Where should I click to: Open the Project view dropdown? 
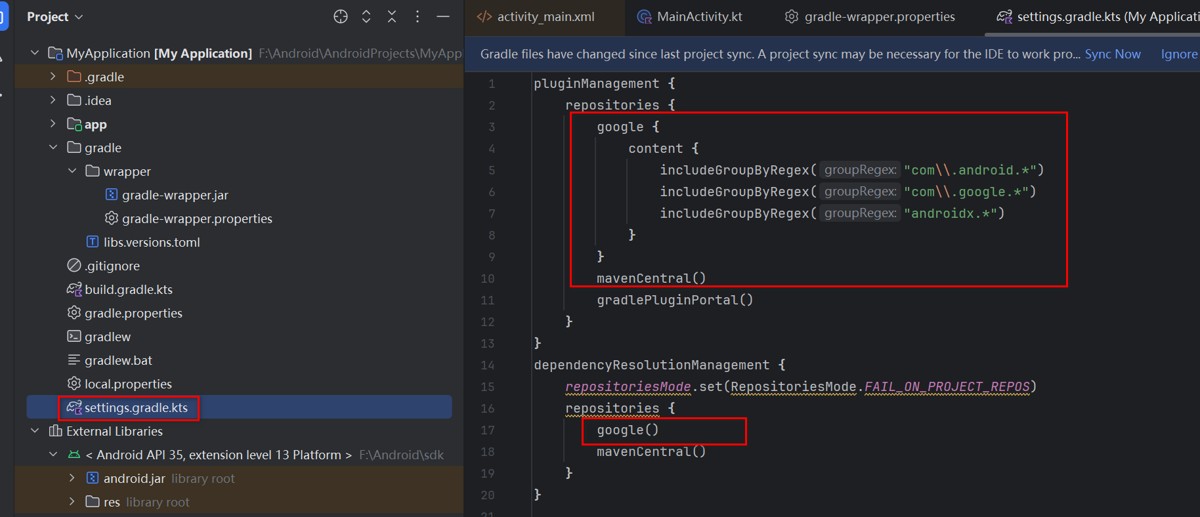click(55, 17)
